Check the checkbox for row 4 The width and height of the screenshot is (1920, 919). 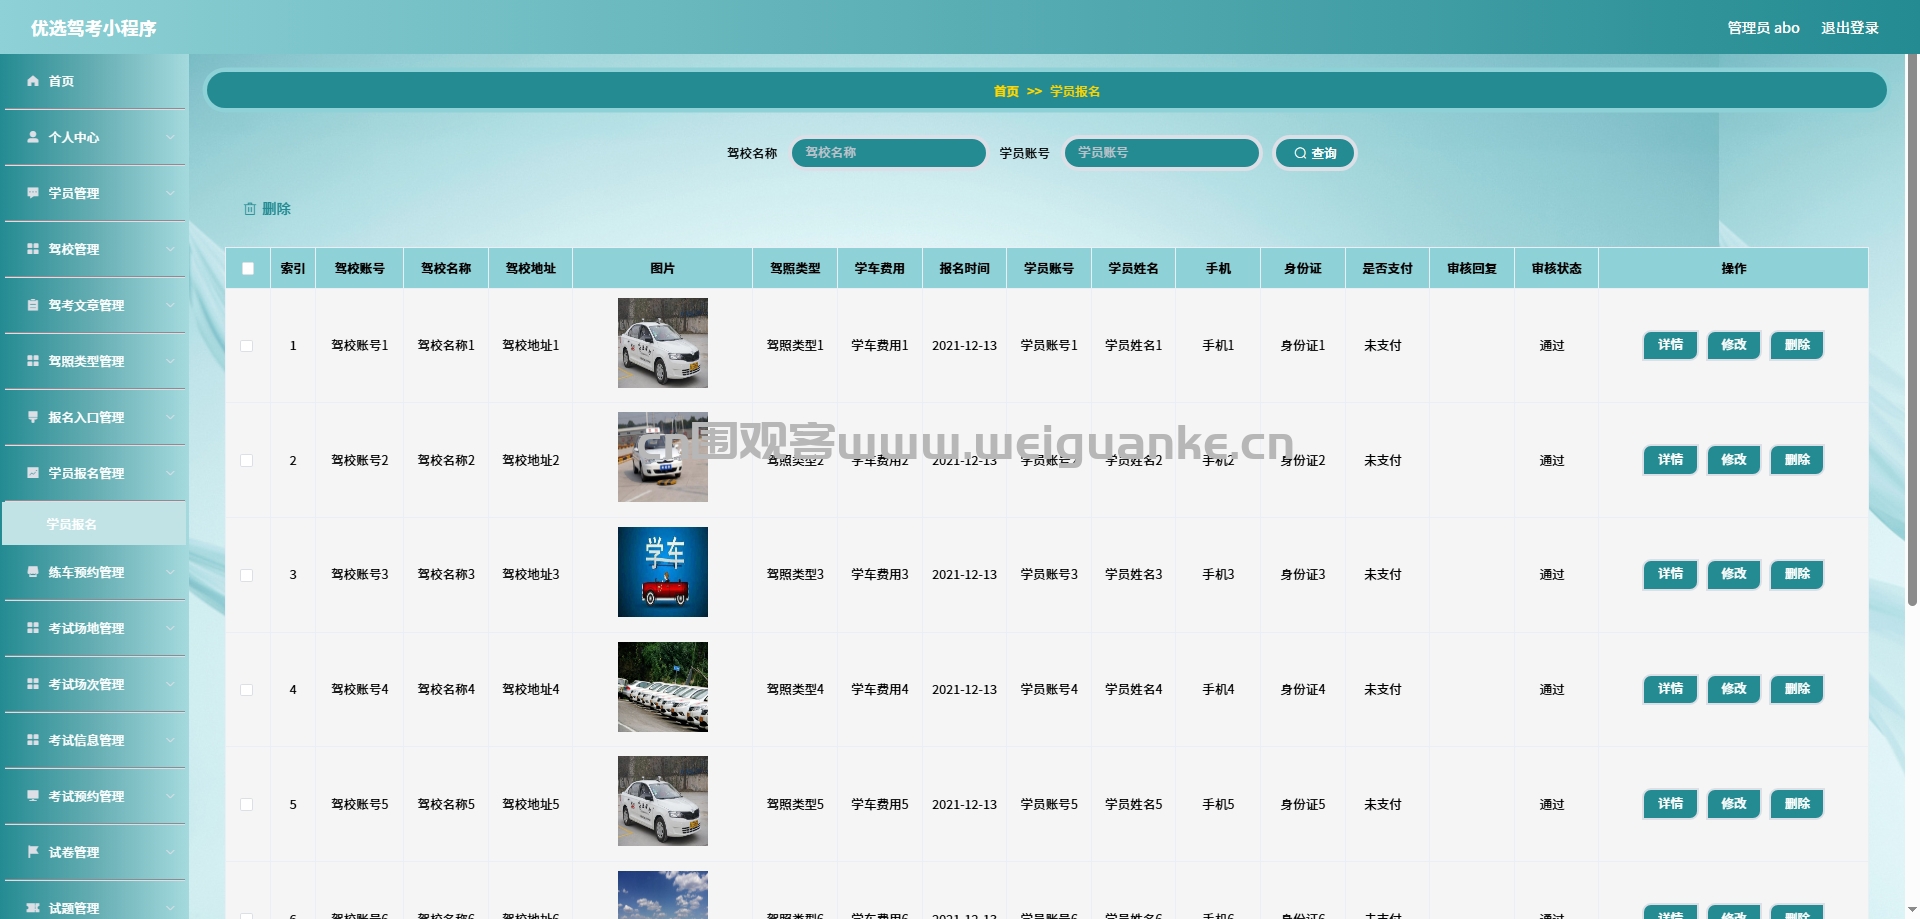pos(247,690)
